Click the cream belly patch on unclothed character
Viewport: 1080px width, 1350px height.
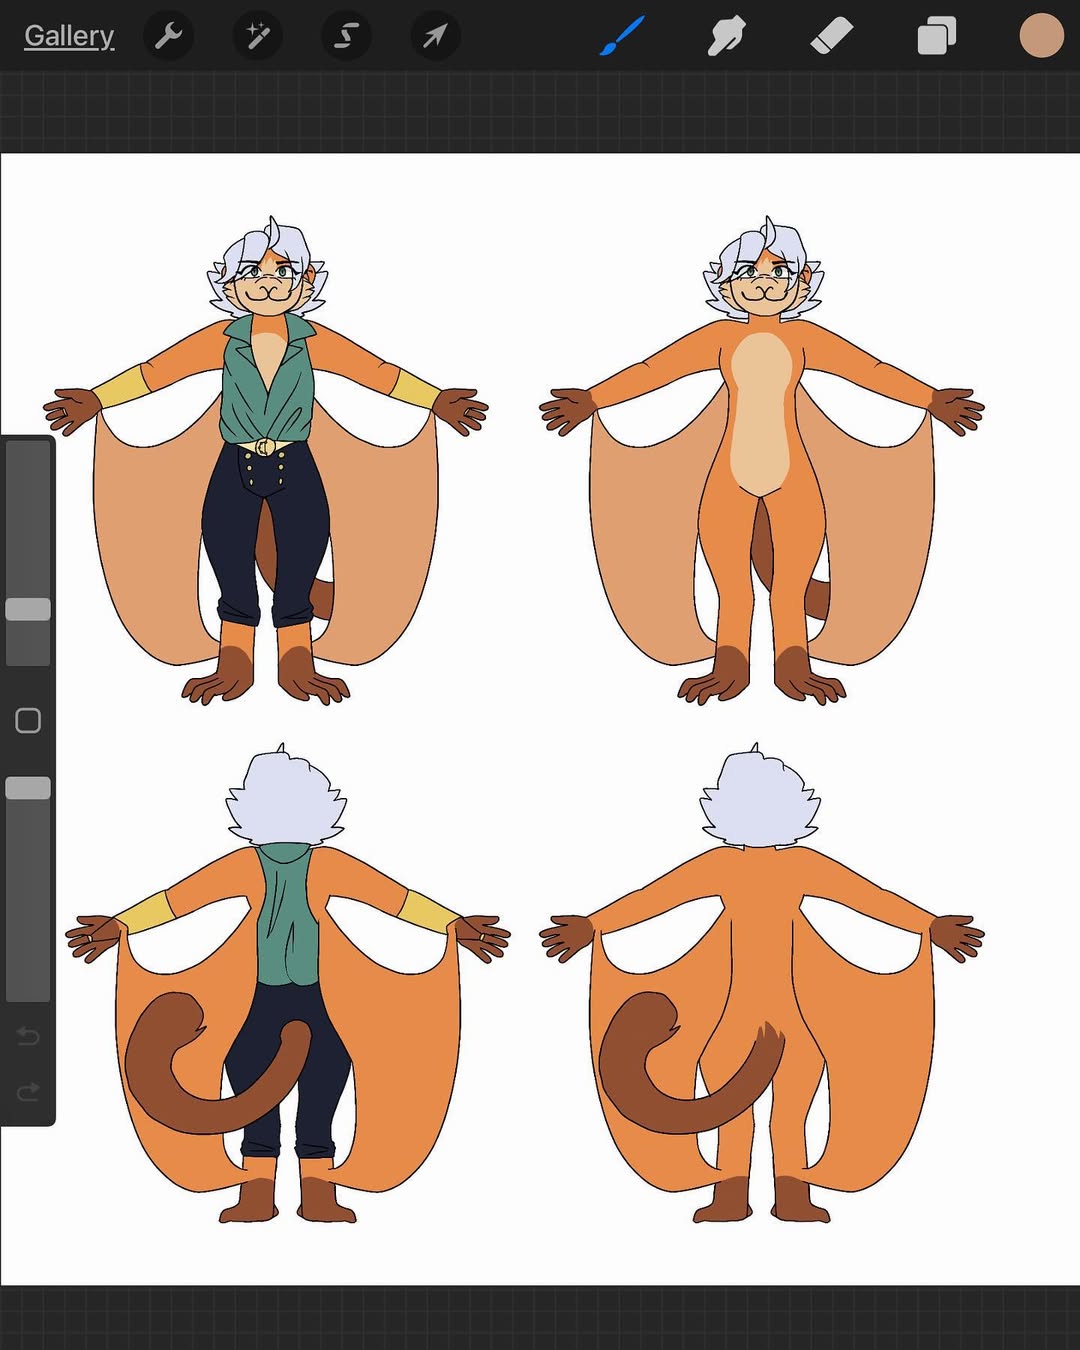coord(762,410)
